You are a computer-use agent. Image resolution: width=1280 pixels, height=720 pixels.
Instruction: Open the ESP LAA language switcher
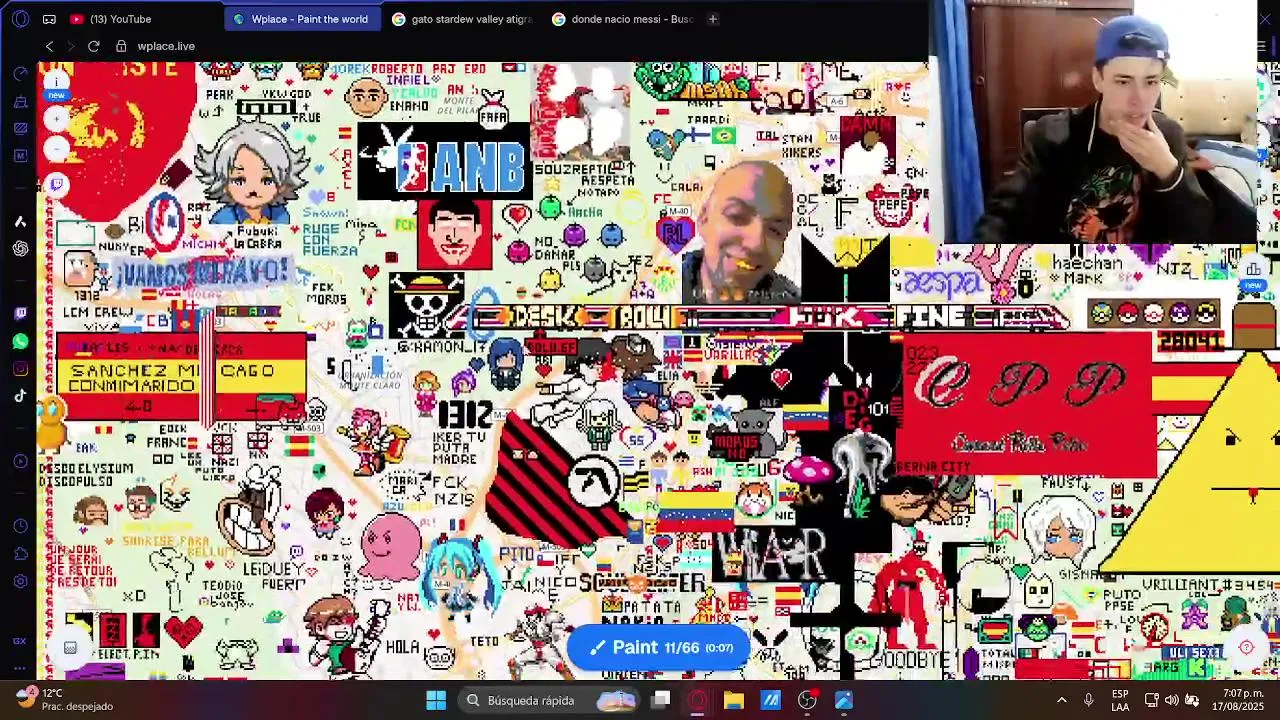(x=1120, y=700)
